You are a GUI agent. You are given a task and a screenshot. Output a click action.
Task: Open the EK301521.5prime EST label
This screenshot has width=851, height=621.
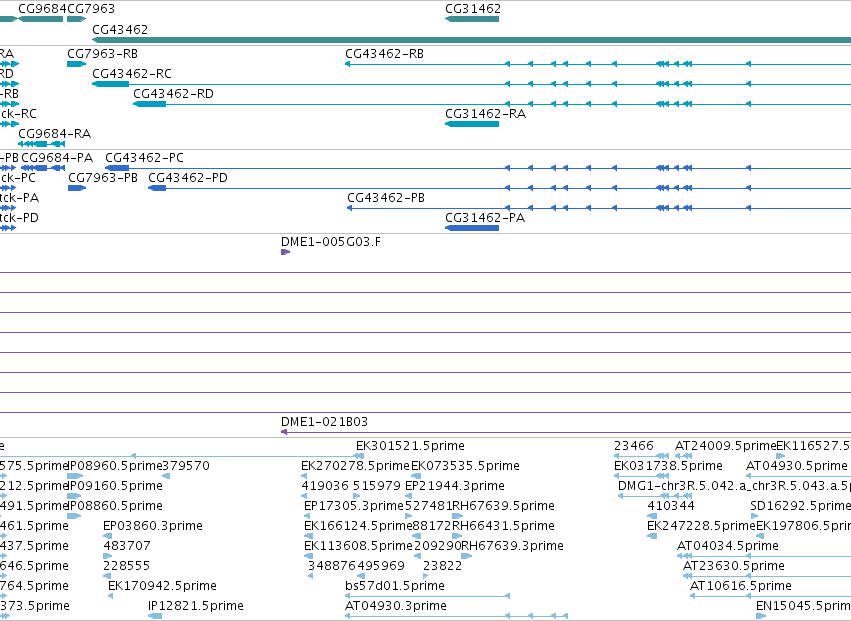coord(410,446)
